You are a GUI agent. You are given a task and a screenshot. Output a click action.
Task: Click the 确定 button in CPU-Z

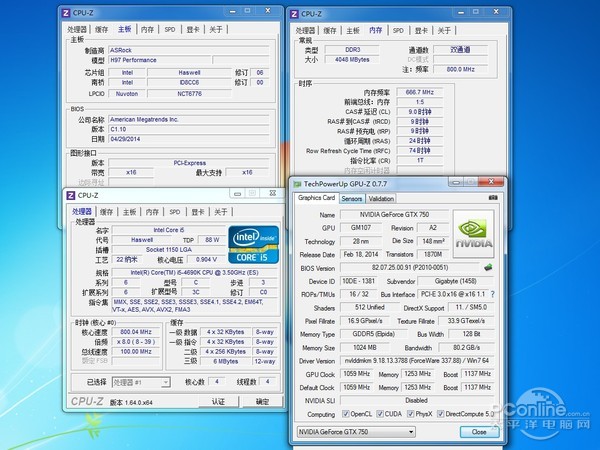point(262,401)
